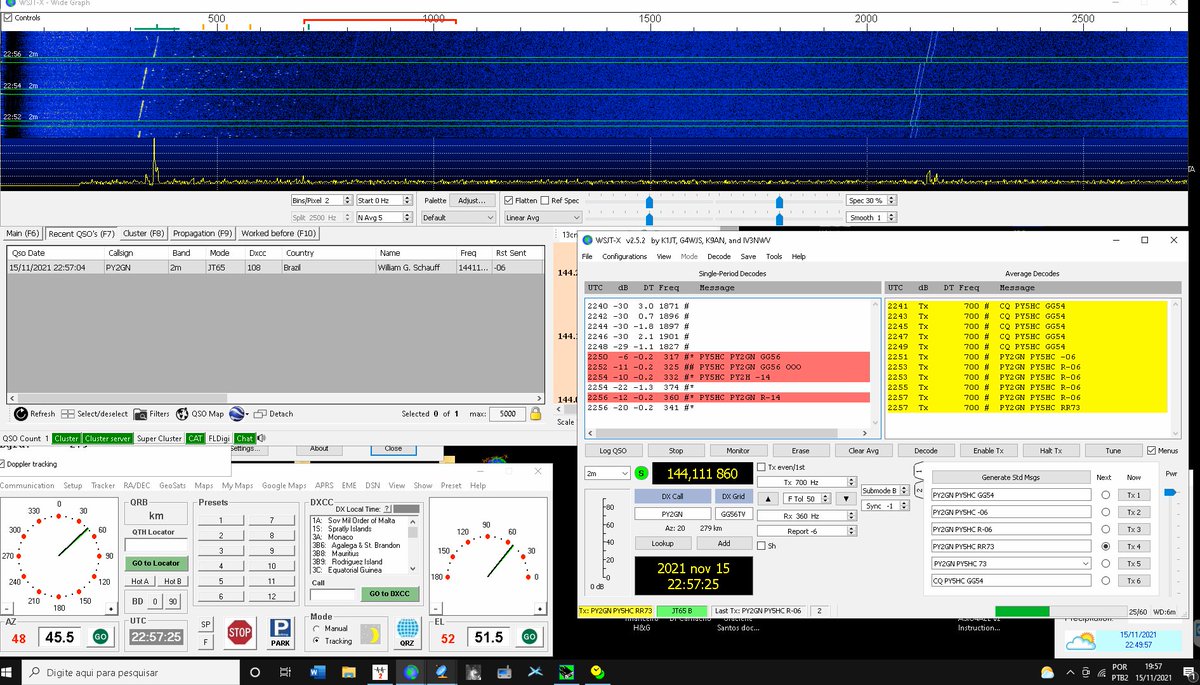This screenshot has height=685, width=1200.
Task: Click the yellow moon tracking icon
Action: point(370,634)
